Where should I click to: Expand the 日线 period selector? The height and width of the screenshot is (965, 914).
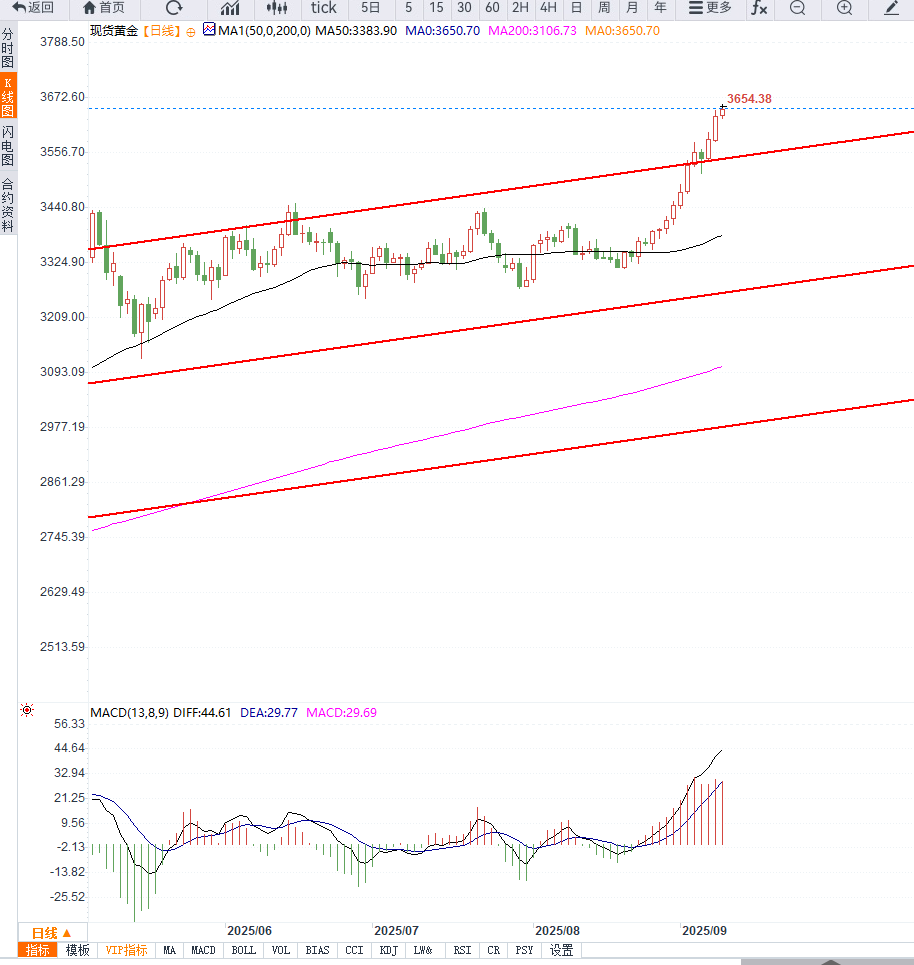point(52,932)
